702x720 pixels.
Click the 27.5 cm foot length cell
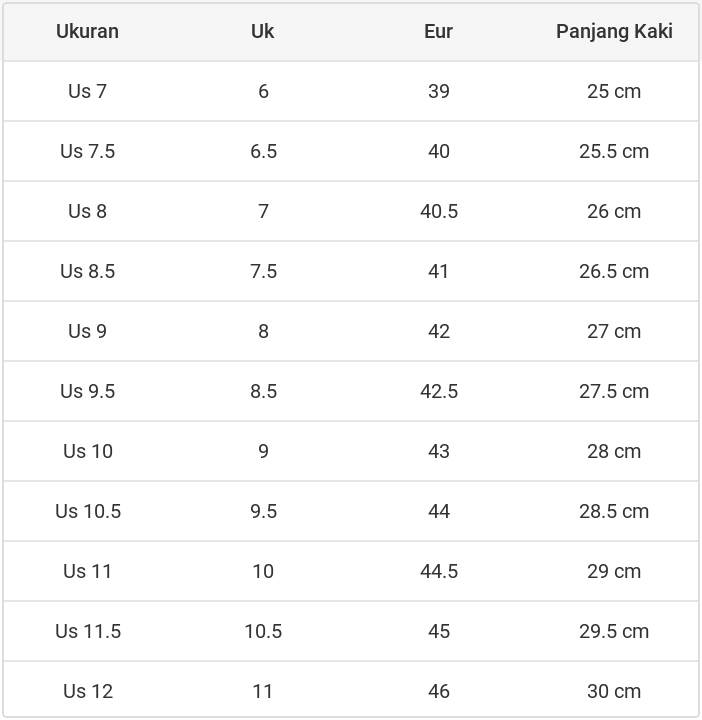[614, 391]
